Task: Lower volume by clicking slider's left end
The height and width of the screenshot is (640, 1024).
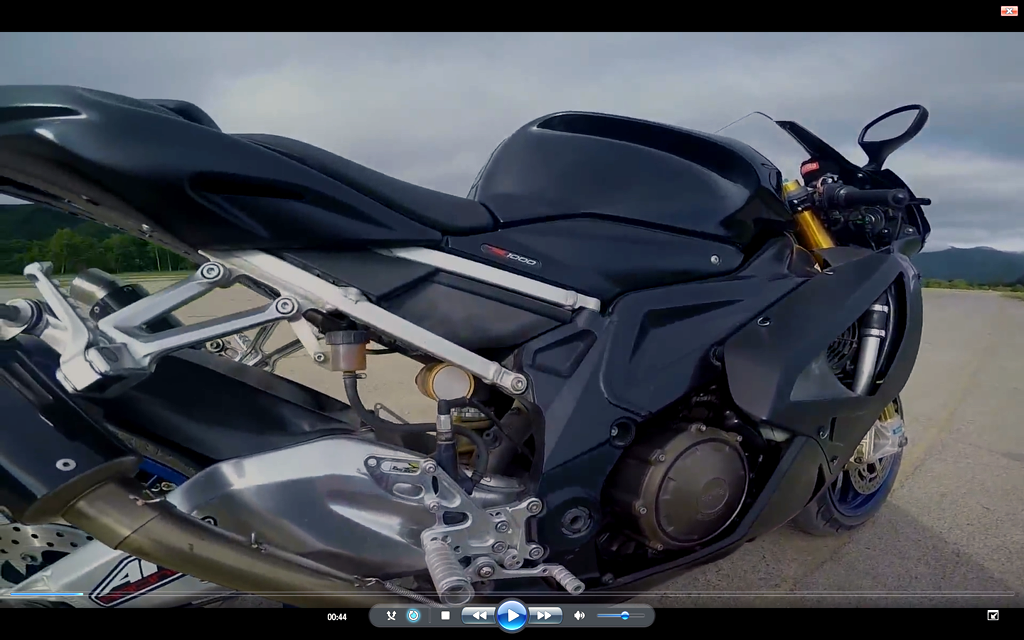Action: tap(600, 615)
